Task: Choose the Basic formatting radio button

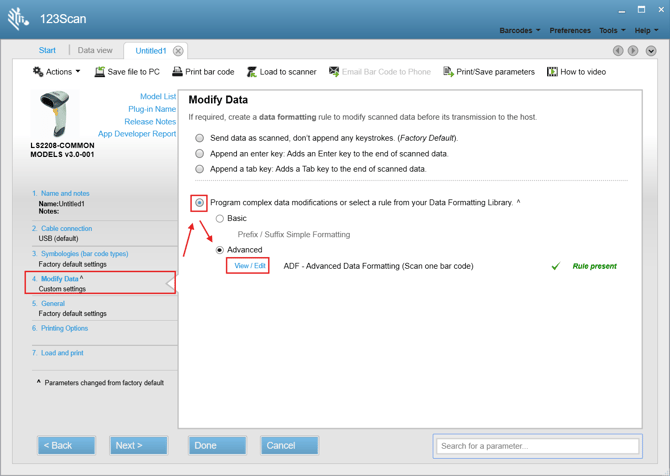Action: [220, 218]
